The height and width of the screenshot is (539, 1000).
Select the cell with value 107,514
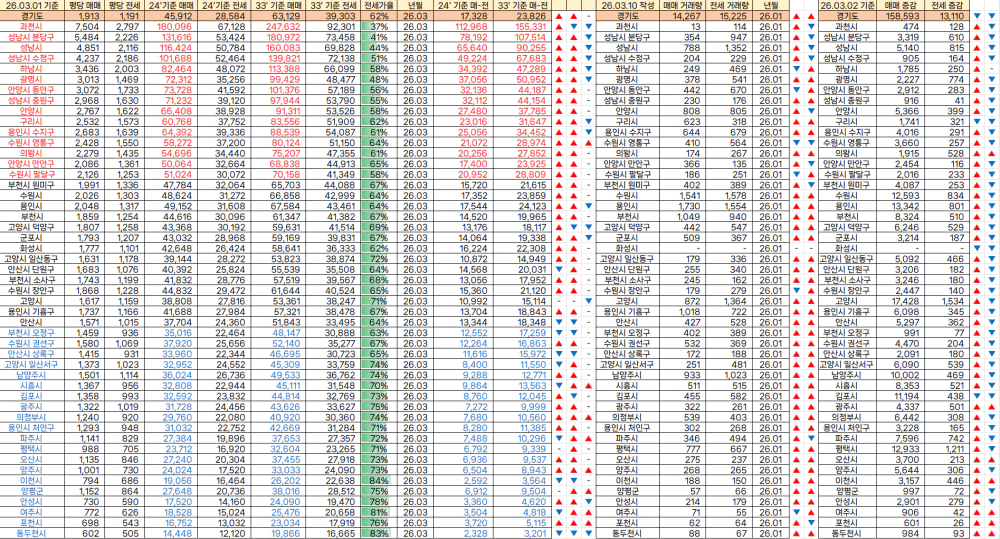[521, 37]
